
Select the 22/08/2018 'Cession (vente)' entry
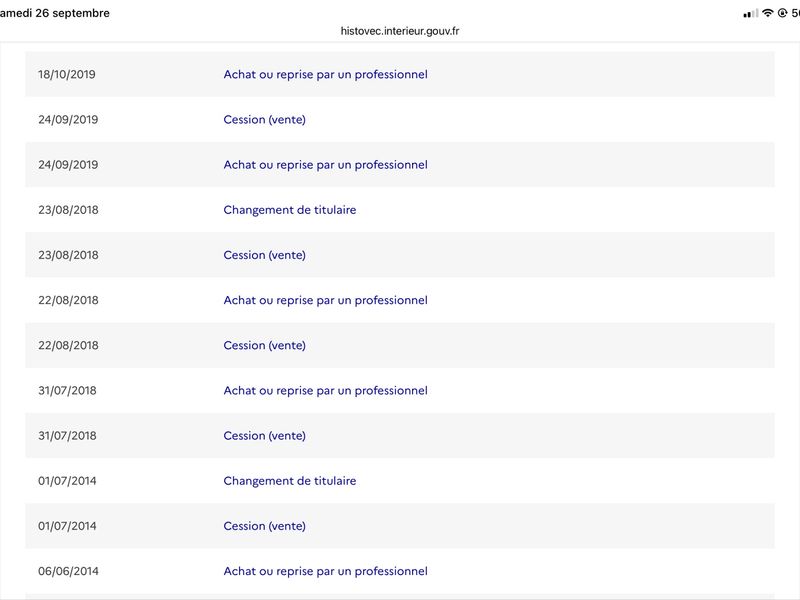(400, 345)
